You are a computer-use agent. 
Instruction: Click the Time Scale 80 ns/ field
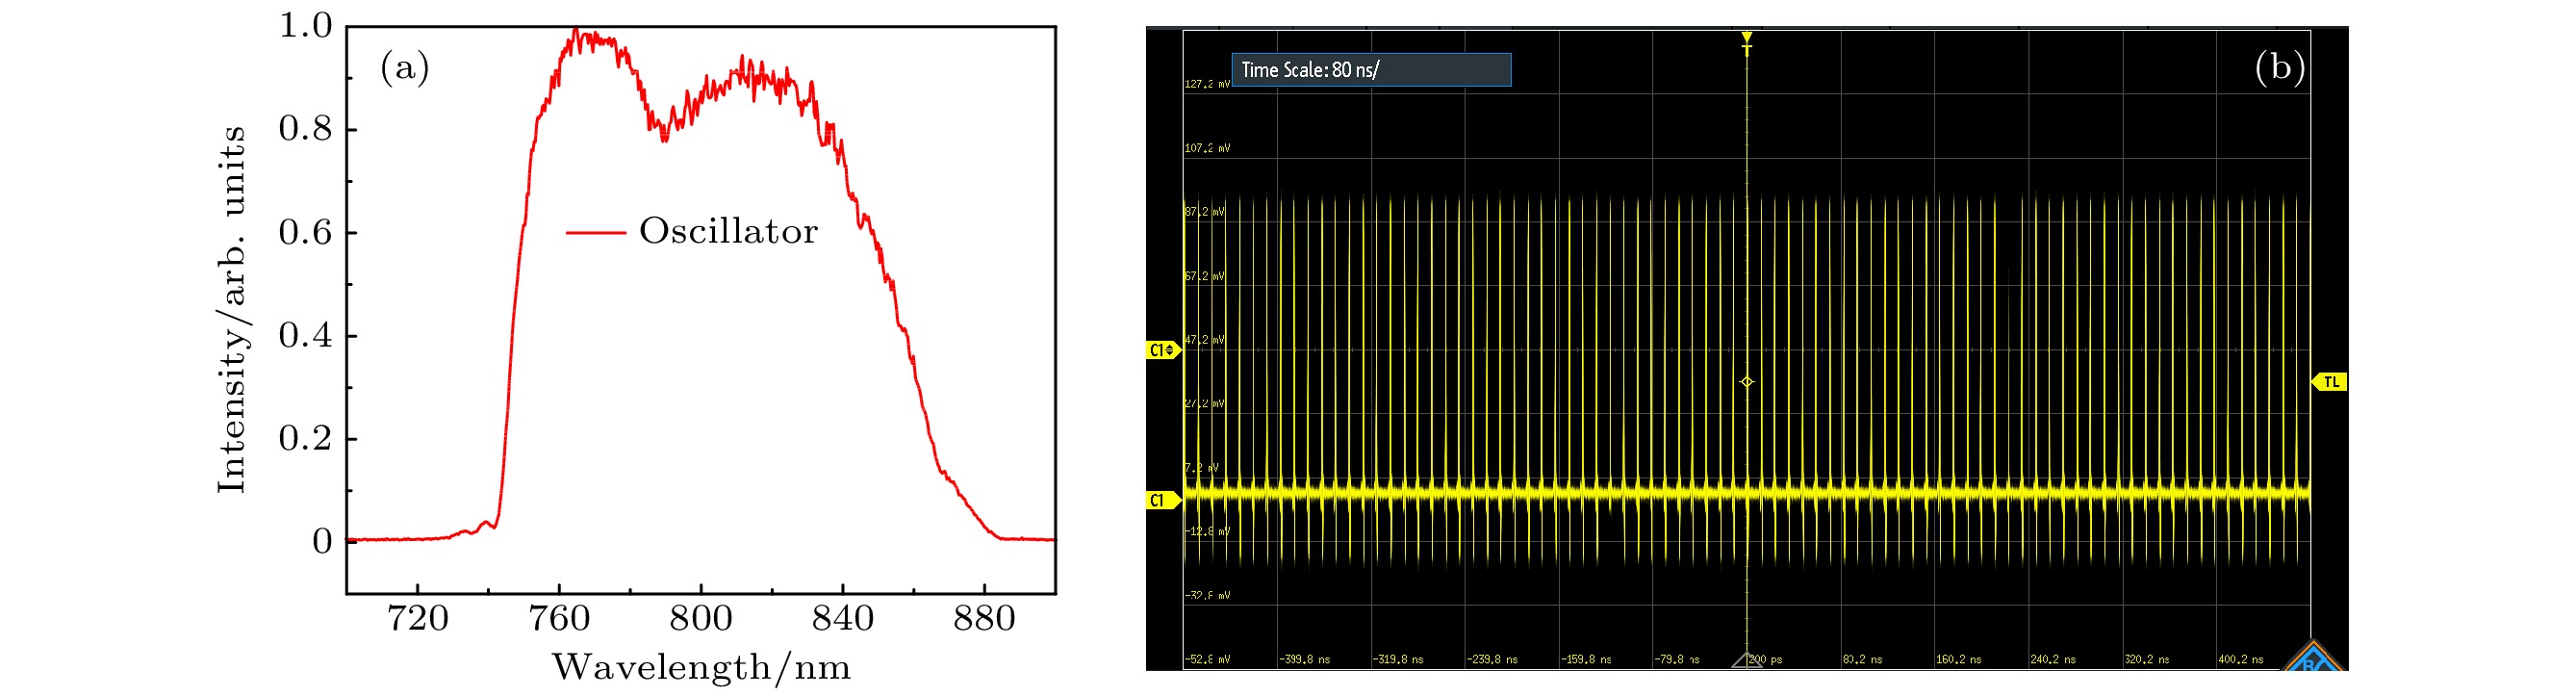[1370, 70]
